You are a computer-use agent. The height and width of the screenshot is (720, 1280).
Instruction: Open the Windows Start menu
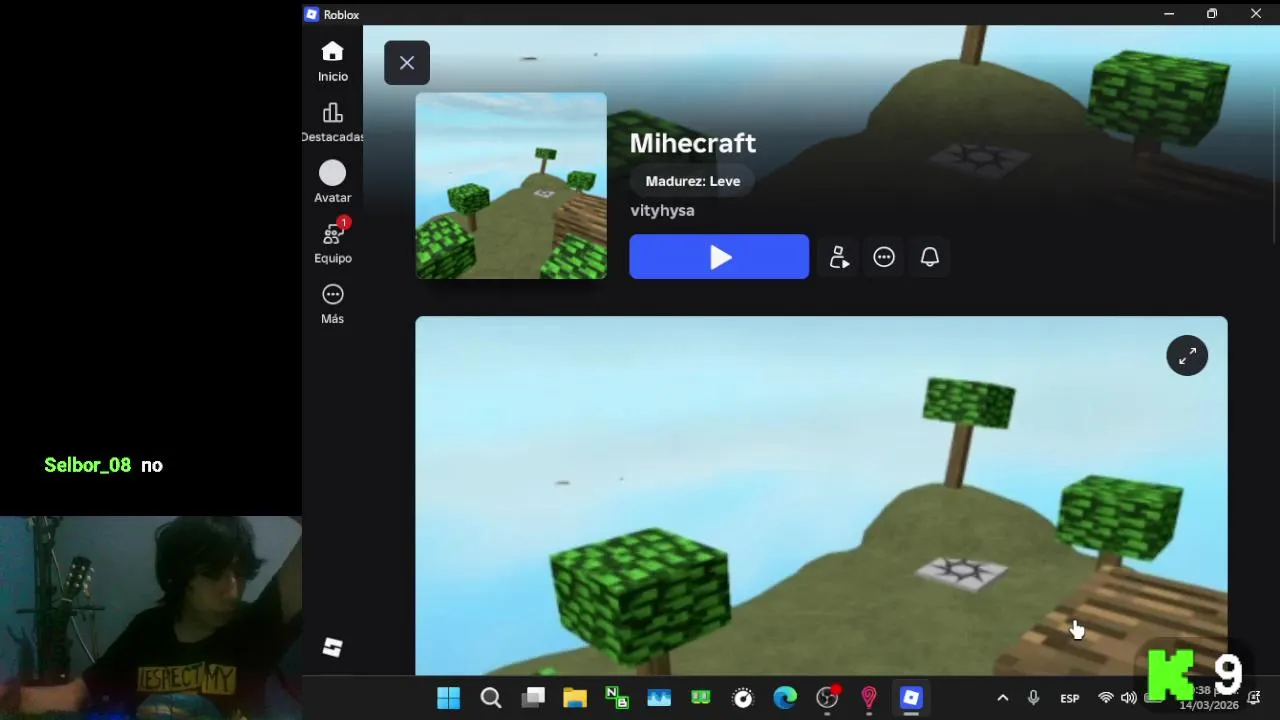point(449,698)
